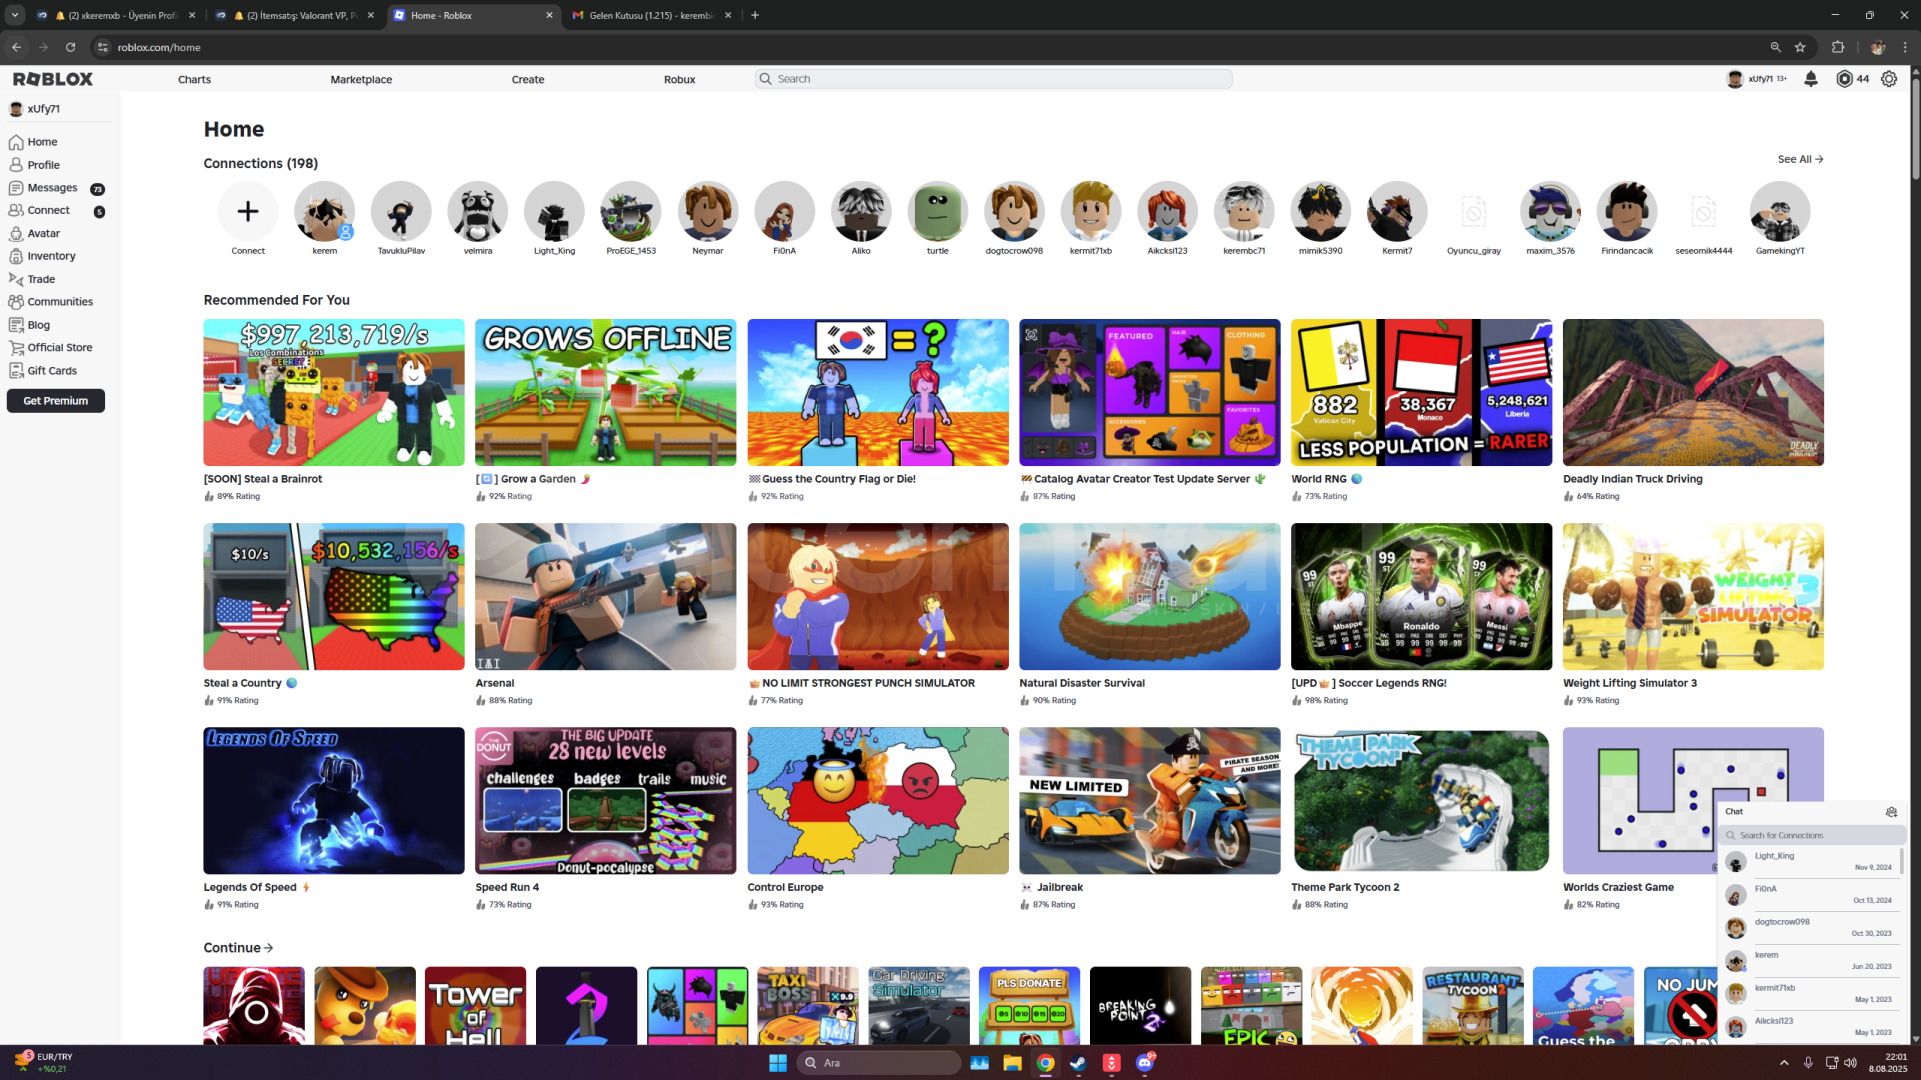1921x1080 pixels.
Task: Show hidden system tray icons chevron
Action: (1784, 1062)
